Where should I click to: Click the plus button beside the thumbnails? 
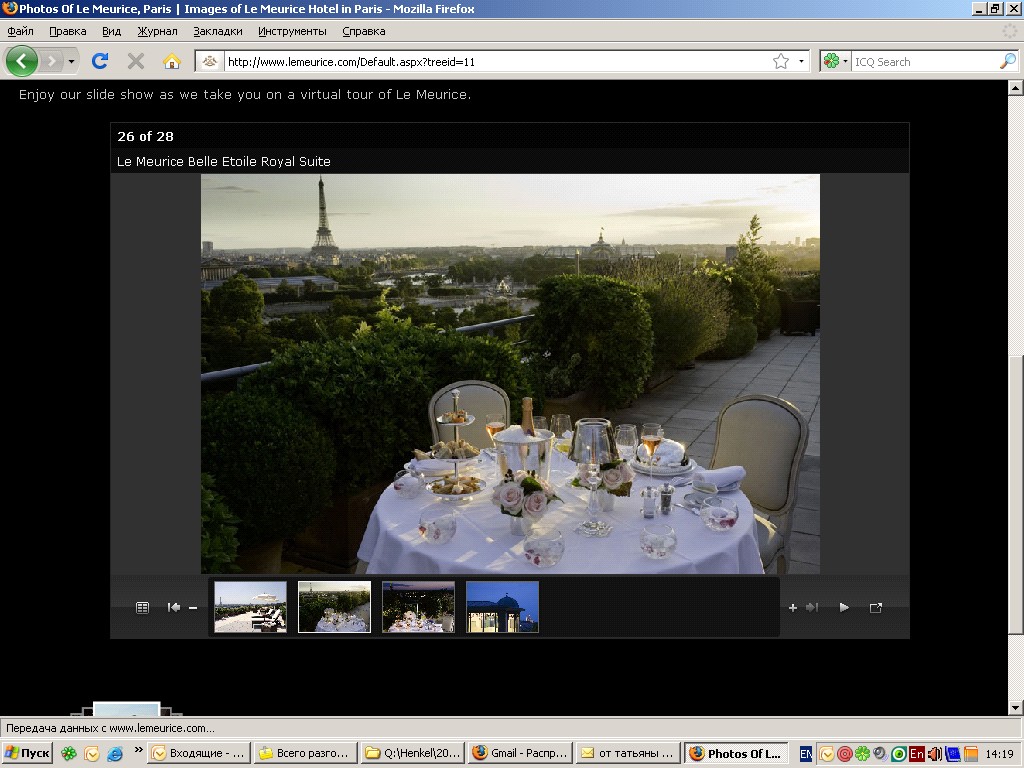(793, 607)
